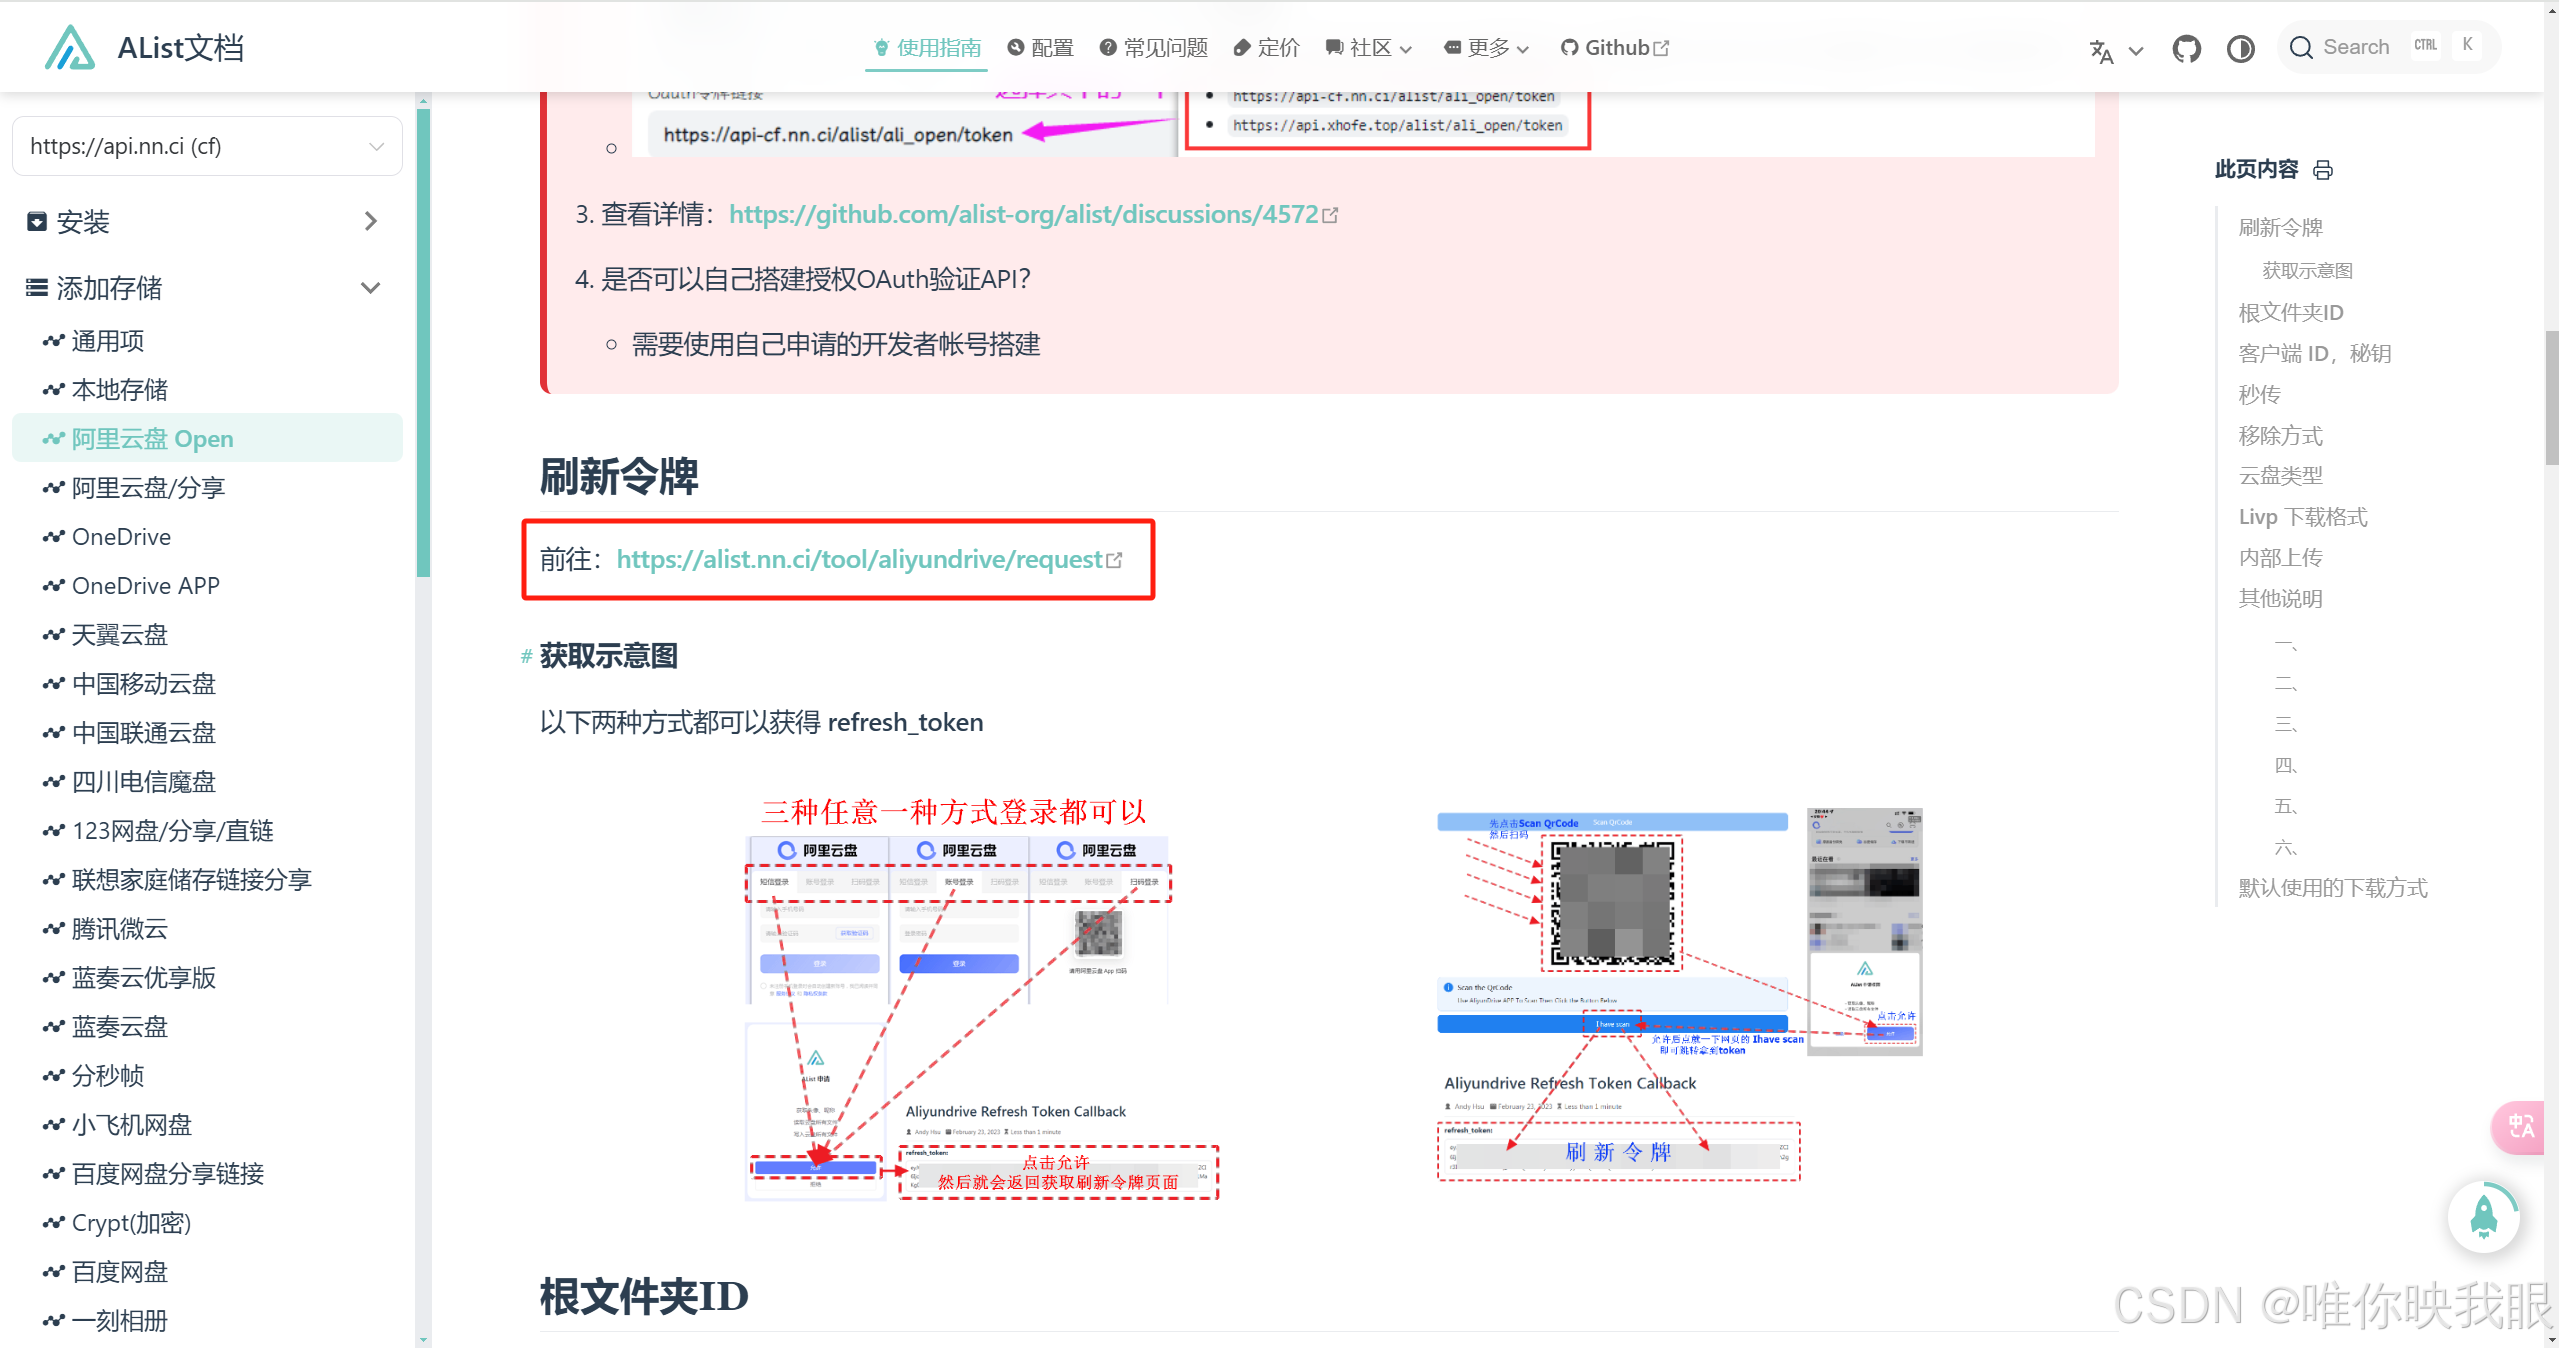Click the print page icon
Image resolution: width=2559 pixels, height=1348 pixels.
point(2323,170)
